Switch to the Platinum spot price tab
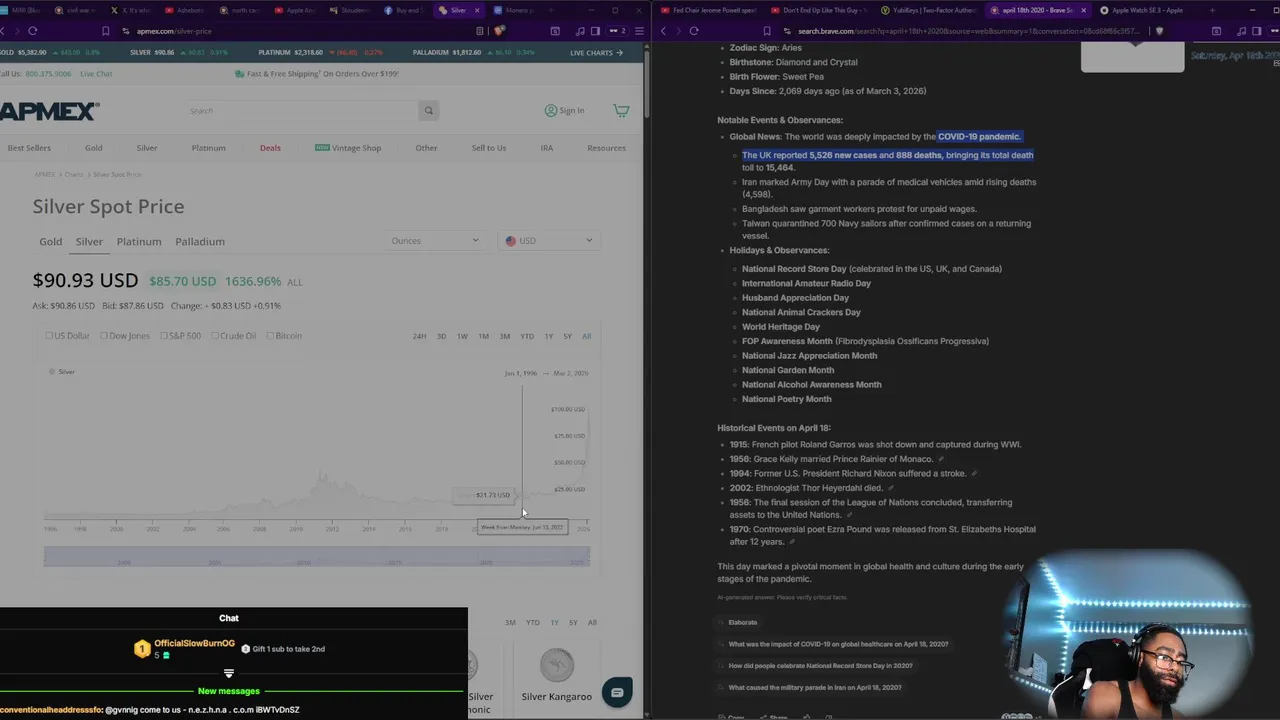Image resolution: width=1280 pixels, height=720 pixels. pos(139,242)
